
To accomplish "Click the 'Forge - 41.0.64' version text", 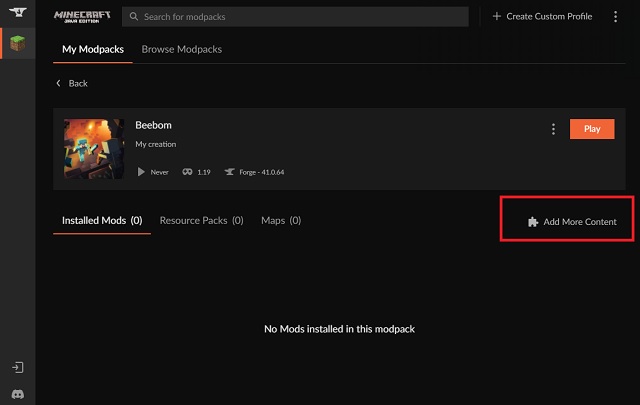I will tap(262, 172).
